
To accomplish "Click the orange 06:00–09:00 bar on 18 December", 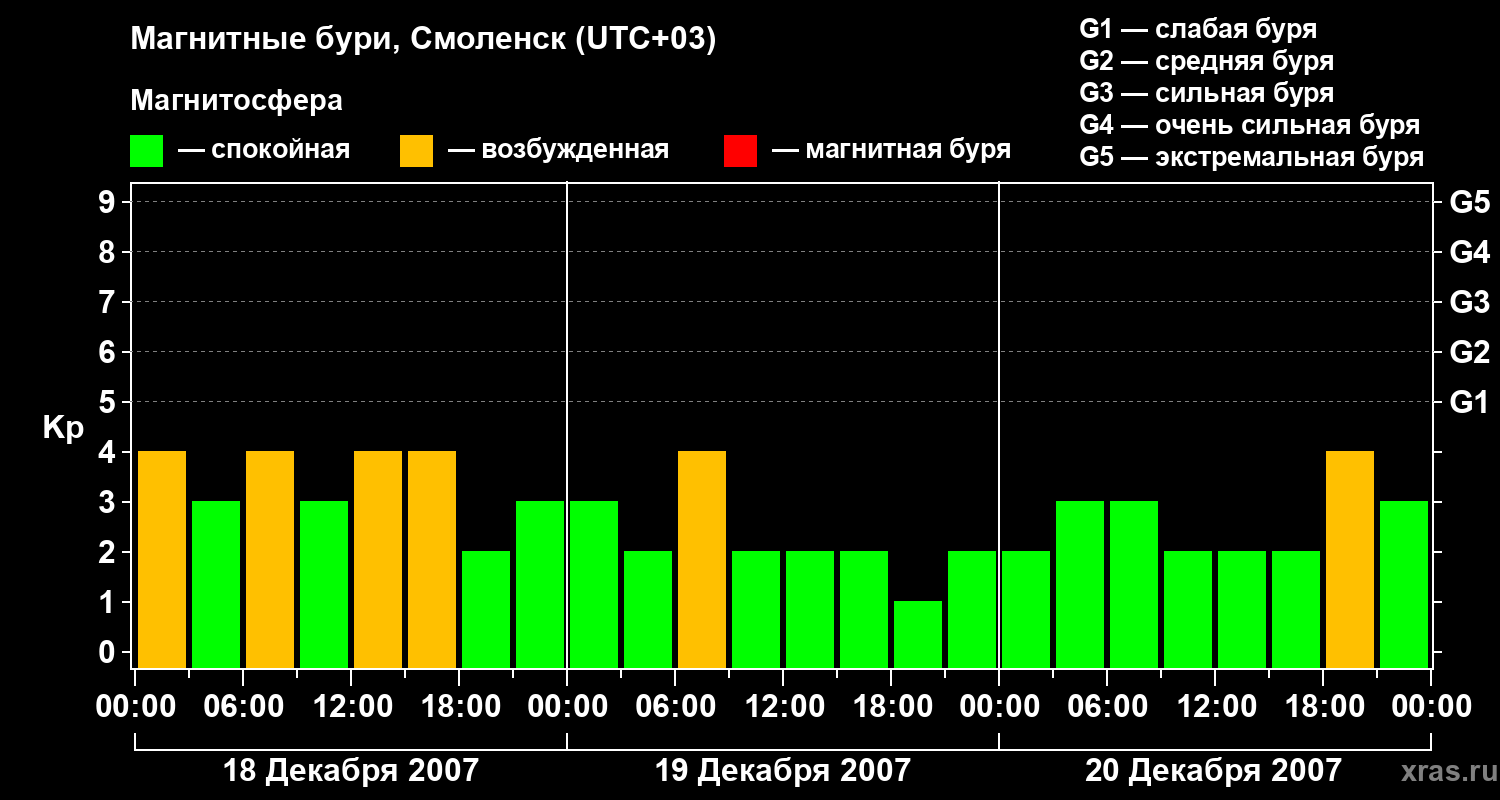I will point(270,559).
